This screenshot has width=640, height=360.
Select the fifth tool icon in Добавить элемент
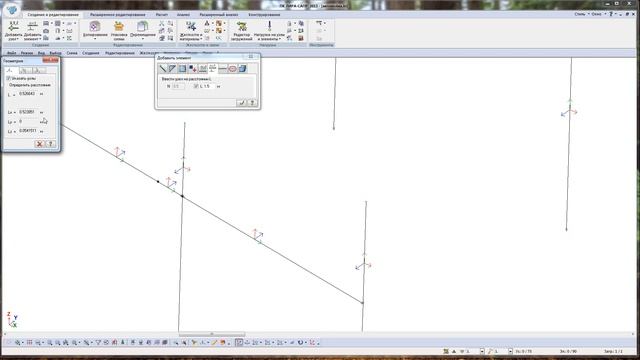pos(202,69)
